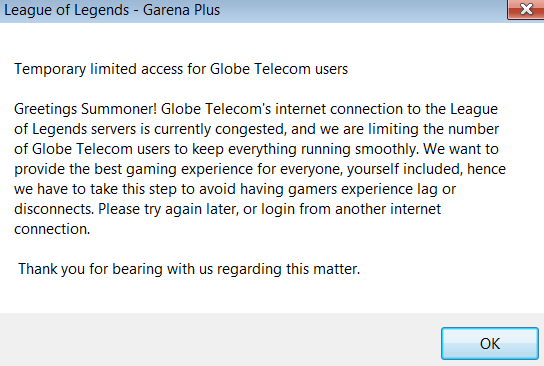Click the words yourself included
Viewport: 544px width, 366px height.
(x=405, y=170)
